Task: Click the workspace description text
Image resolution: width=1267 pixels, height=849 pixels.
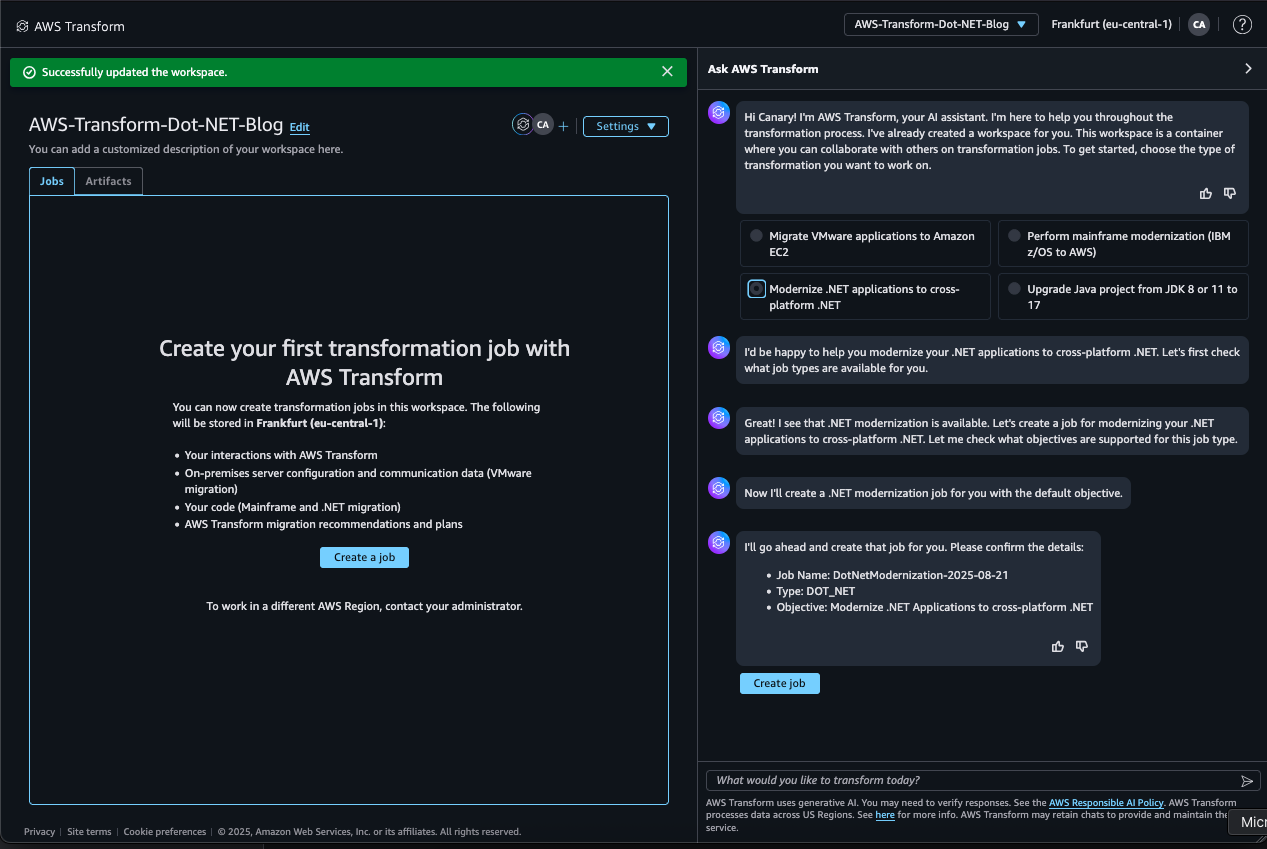Action: pyautogui.click(x=186, y=149)
